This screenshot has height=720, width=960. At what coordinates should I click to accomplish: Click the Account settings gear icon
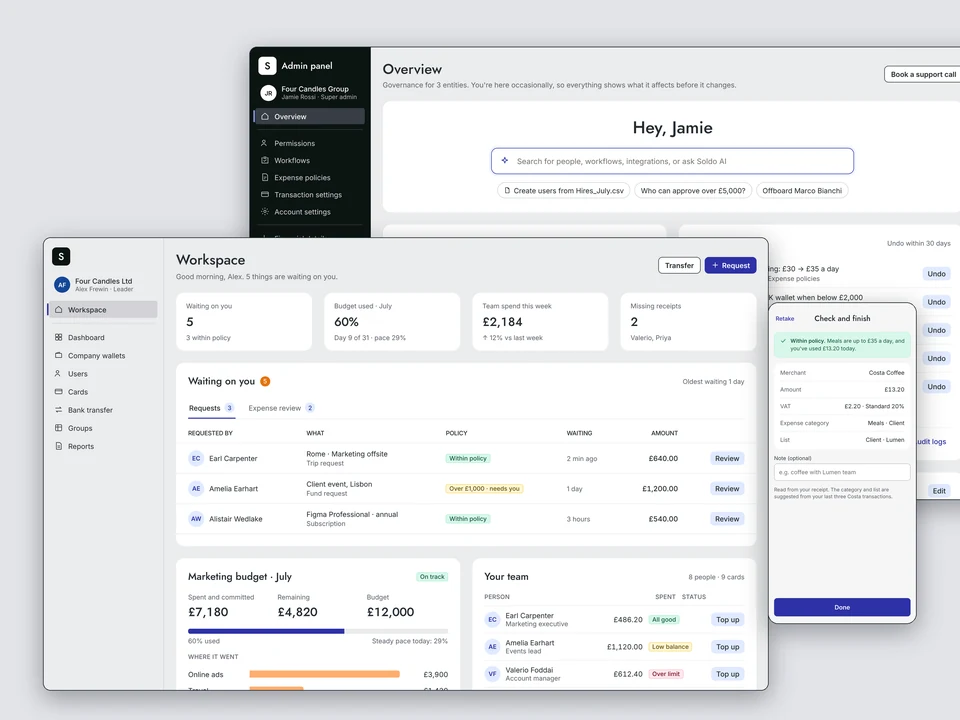tap(264, 212)
